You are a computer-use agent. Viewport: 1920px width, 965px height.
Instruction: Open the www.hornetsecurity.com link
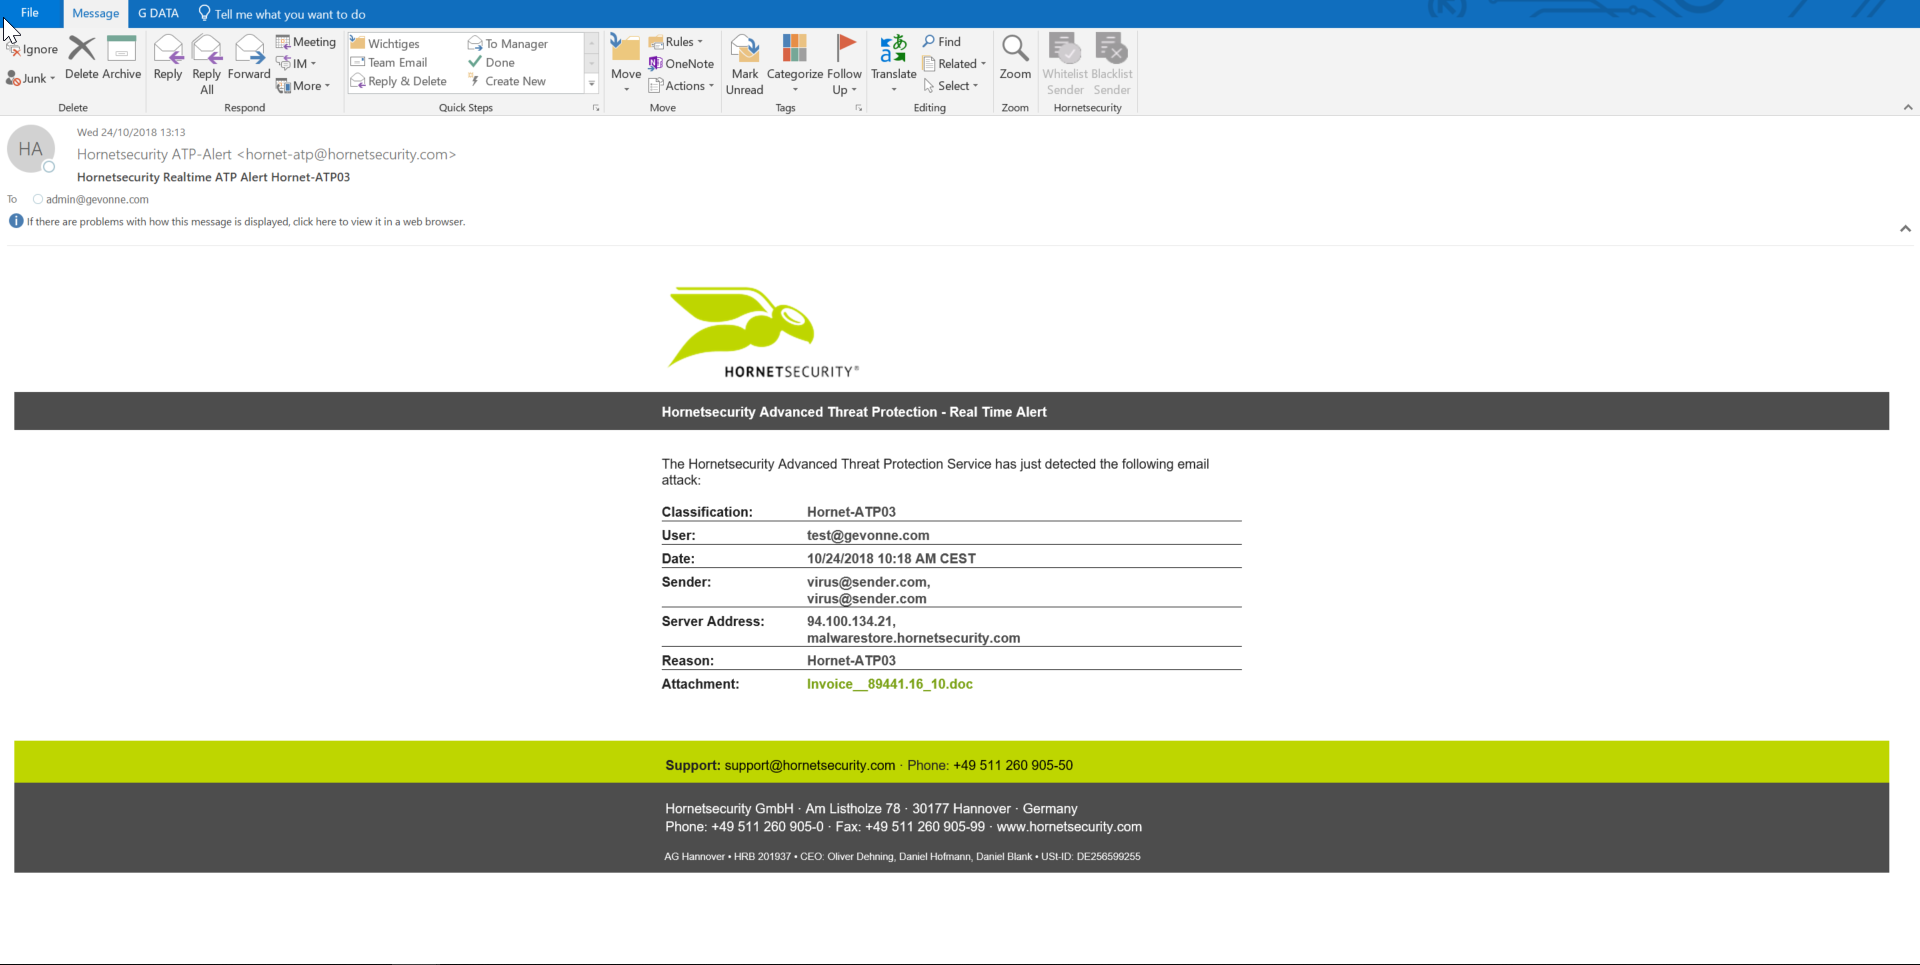1069,827
